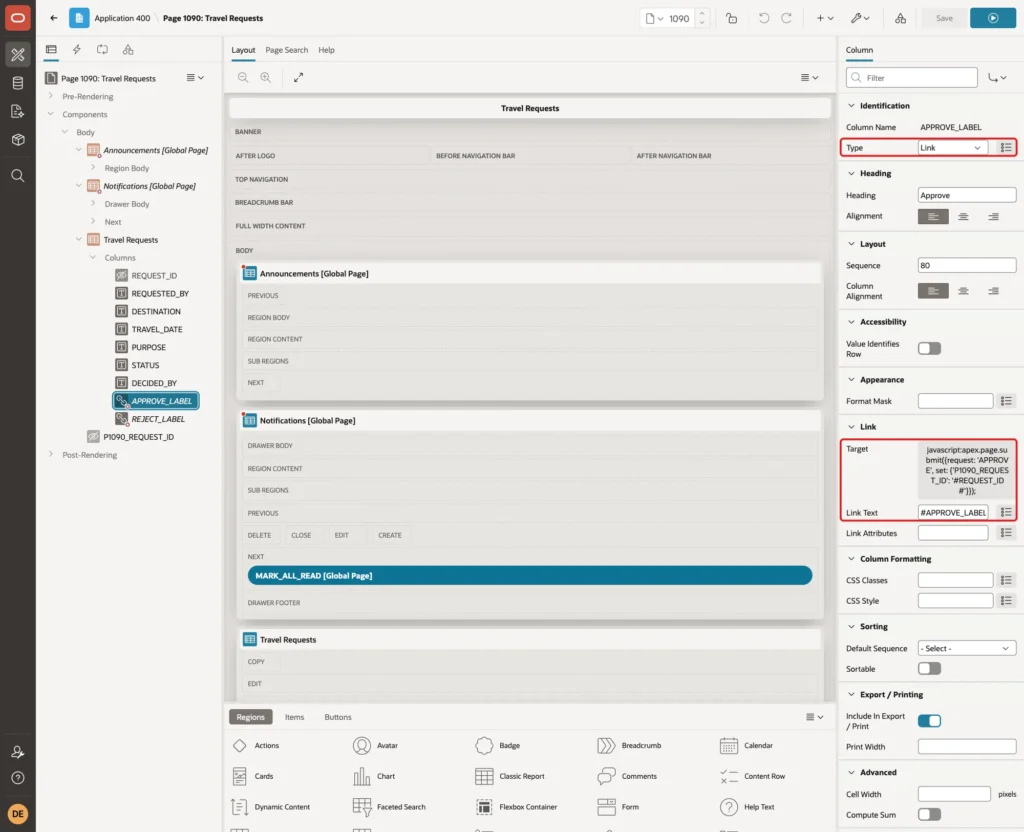Set Column Alignment to center
This screenshot has height=832, width=1024.
click(963, 291)
